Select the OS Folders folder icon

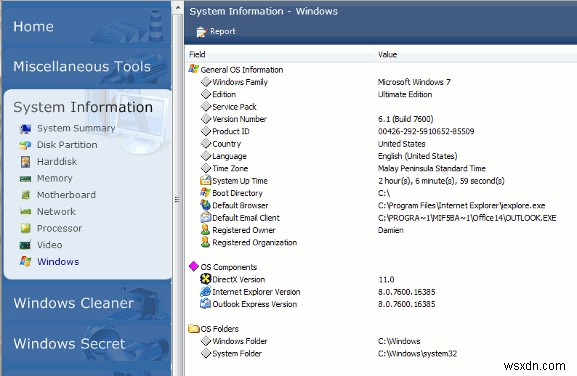tap(194, 328)
